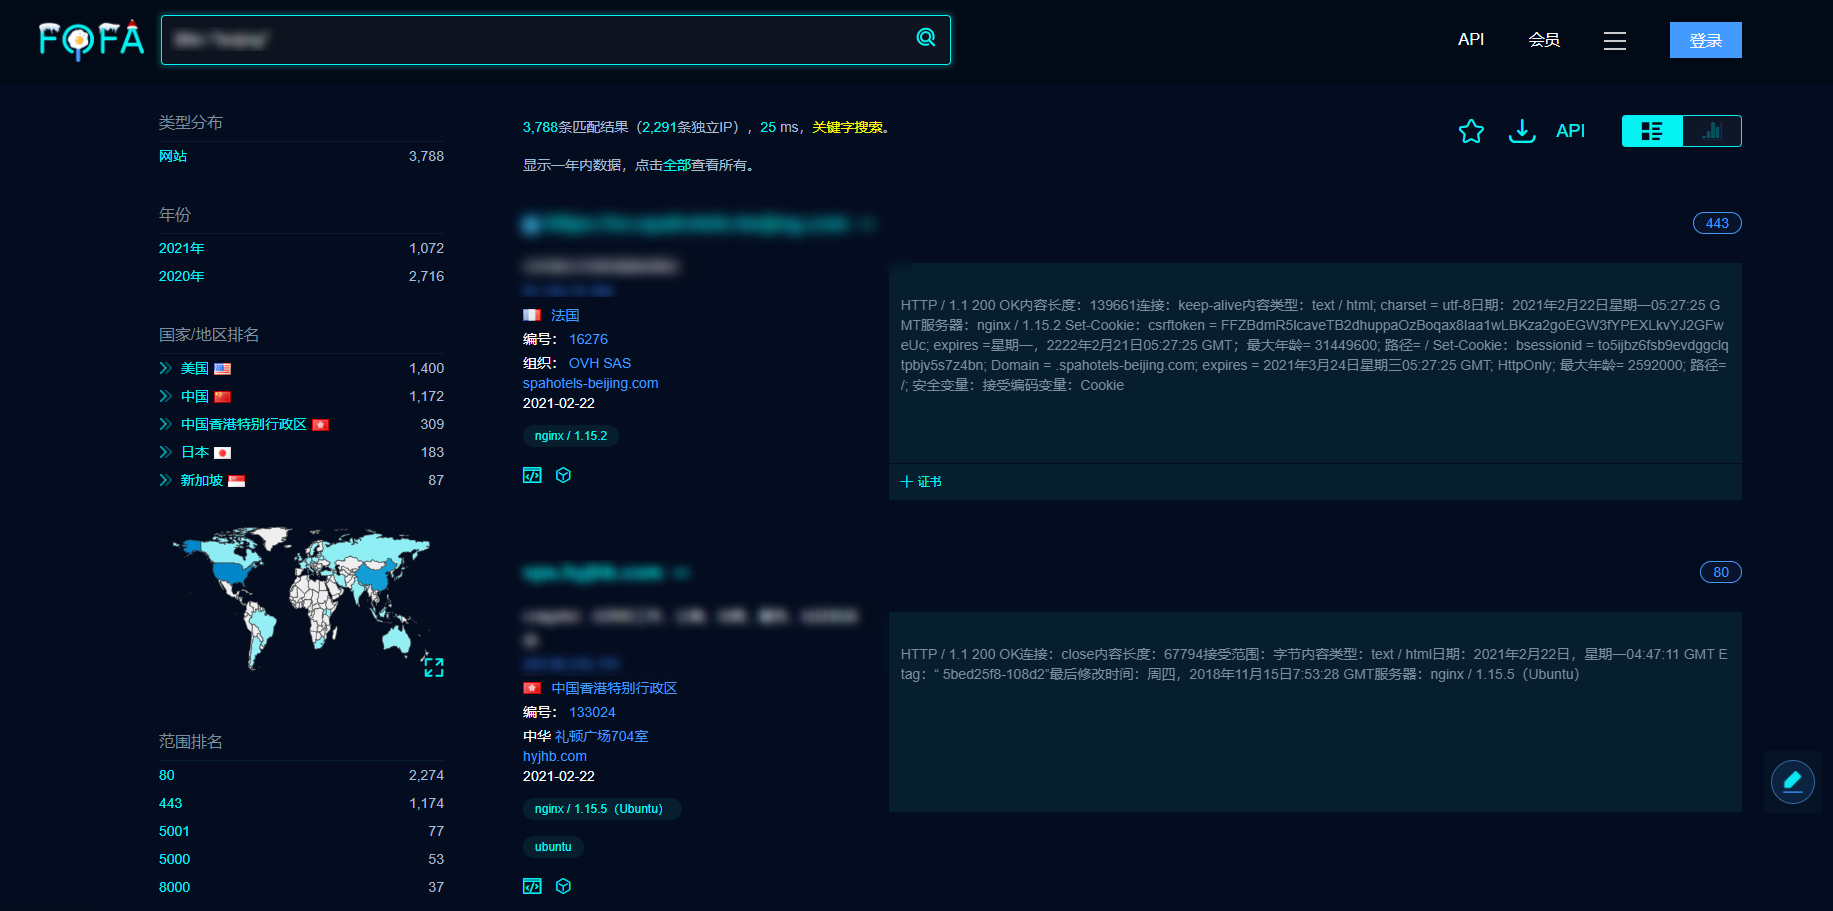Image resolution: width=1833 pixels, height=911 pixels.
Task: Filter by country 日本
Action: tap(194, 452)
